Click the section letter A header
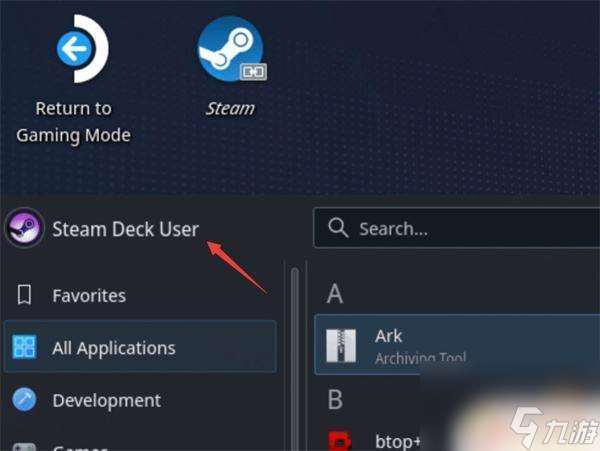This screenshot has width=600, height=451. 335,293
